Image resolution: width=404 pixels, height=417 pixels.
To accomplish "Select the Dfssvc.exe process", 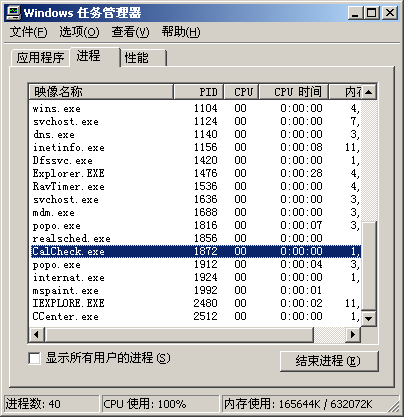I will coord(196,160).
